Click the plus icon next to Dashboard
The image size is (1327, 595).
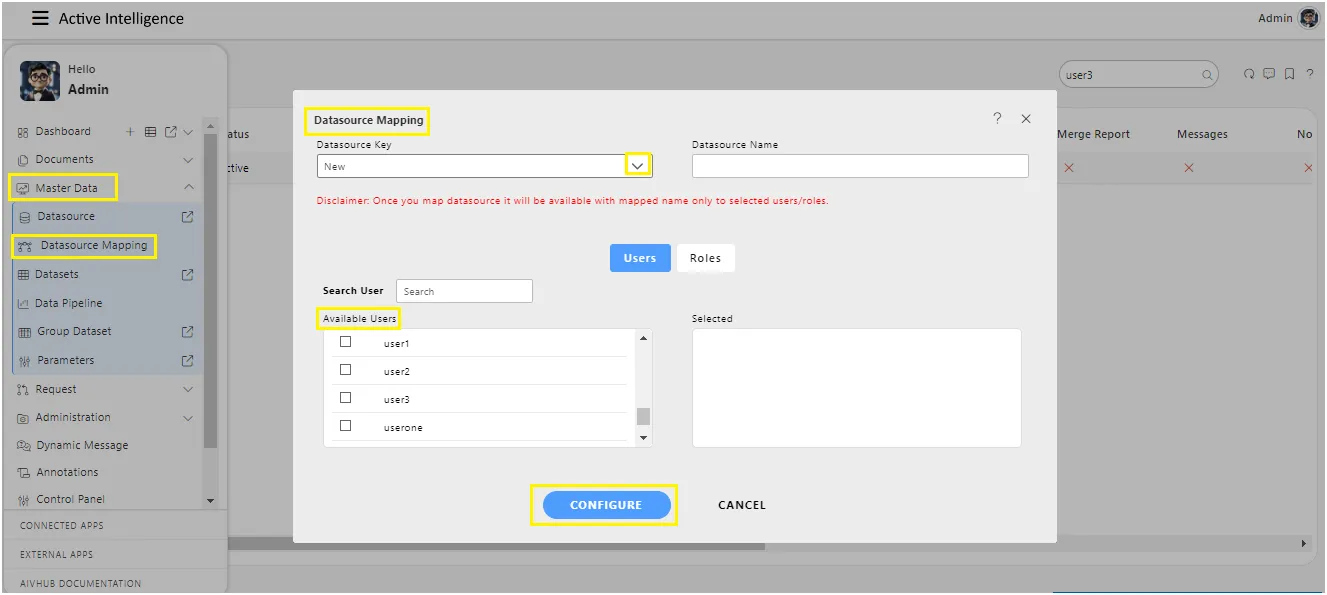pos(130,132)
